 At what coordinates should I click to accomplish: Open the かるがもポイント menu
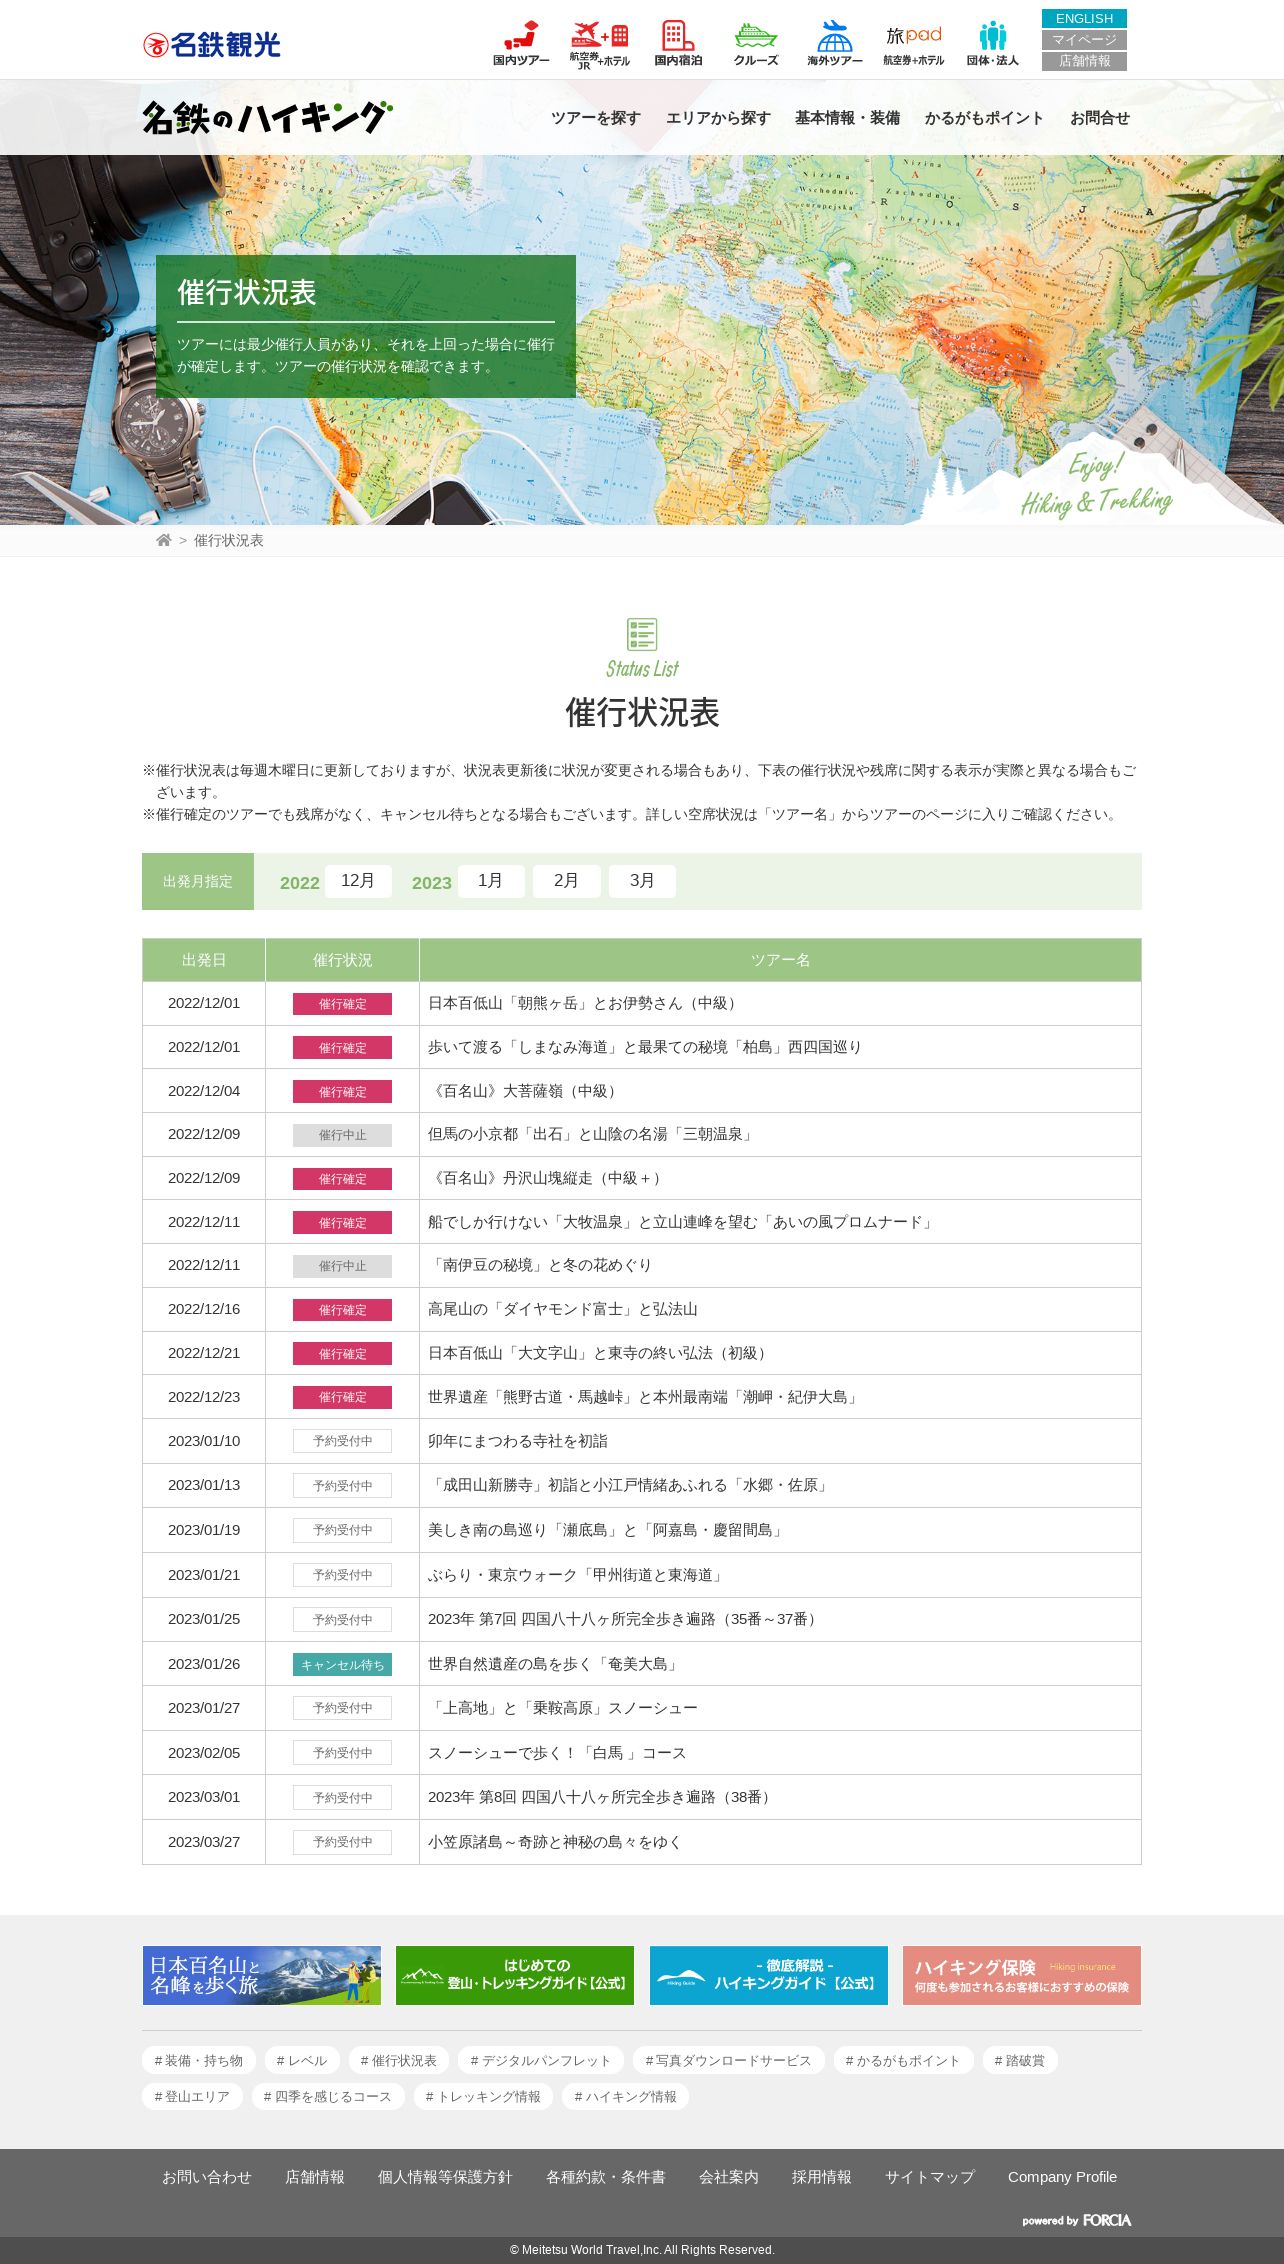[984, 118]
